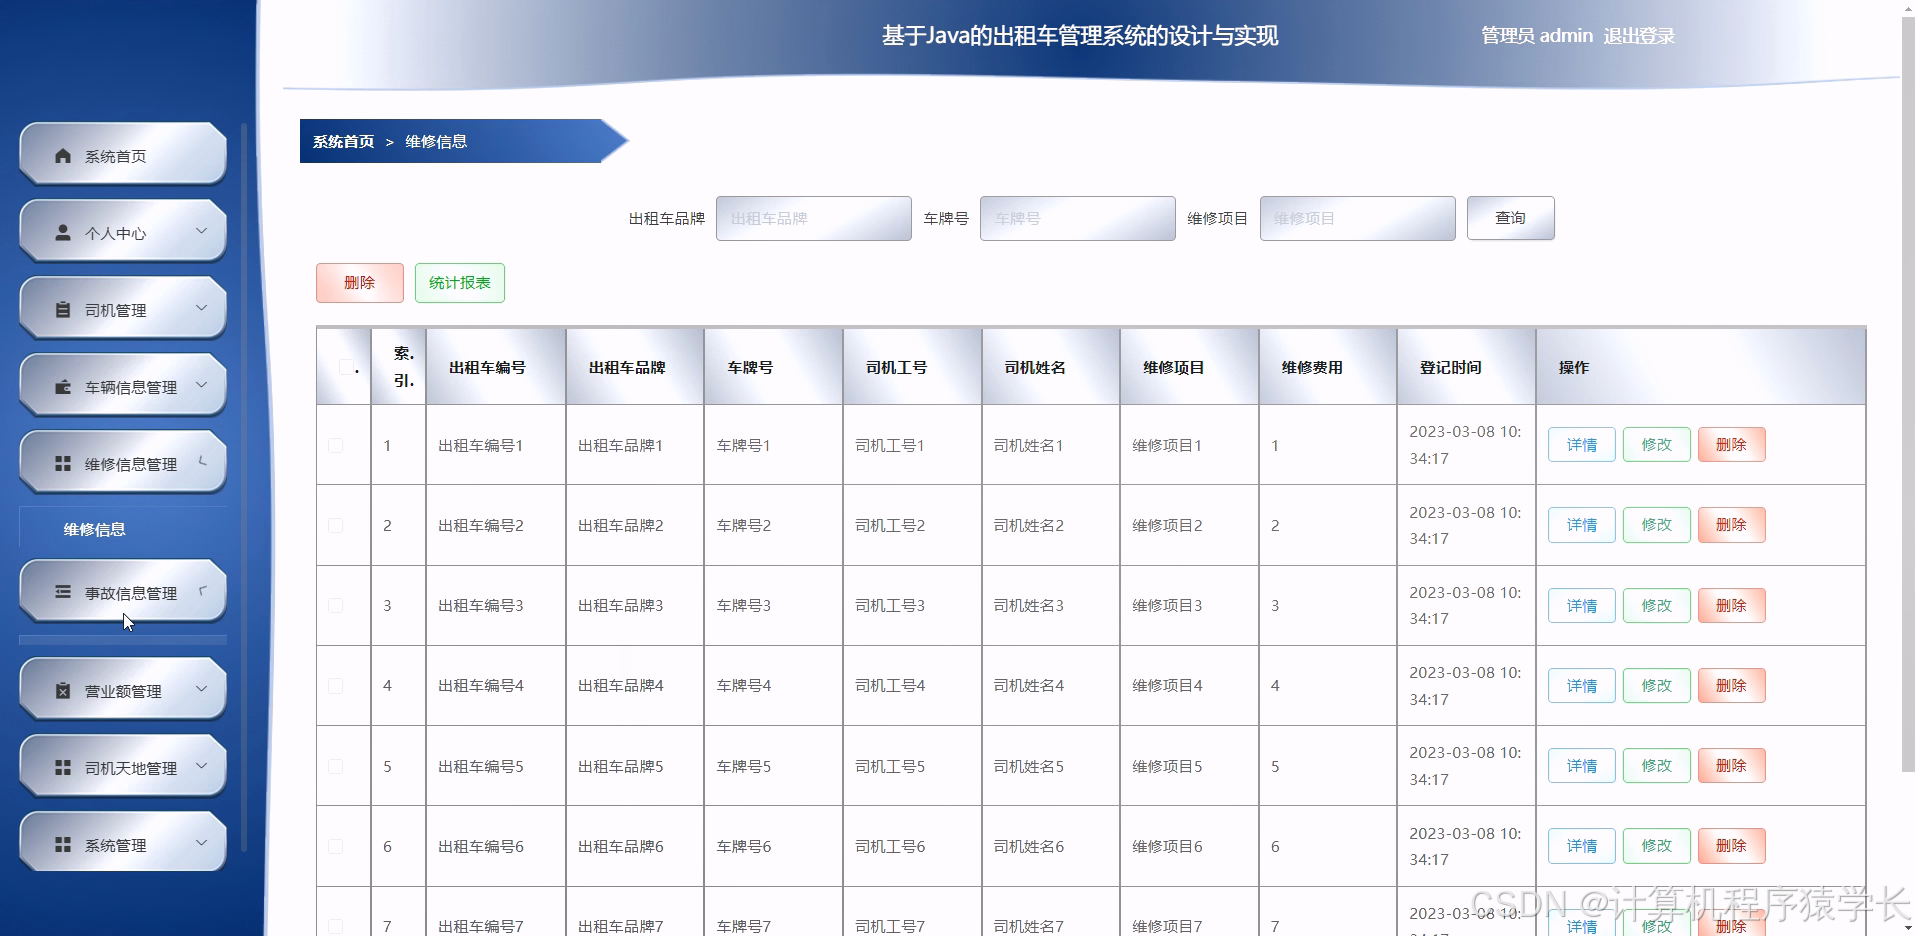1916x936 pixels.
Task: Click 删除 for row 3
Action: [x=1732, y=605]
